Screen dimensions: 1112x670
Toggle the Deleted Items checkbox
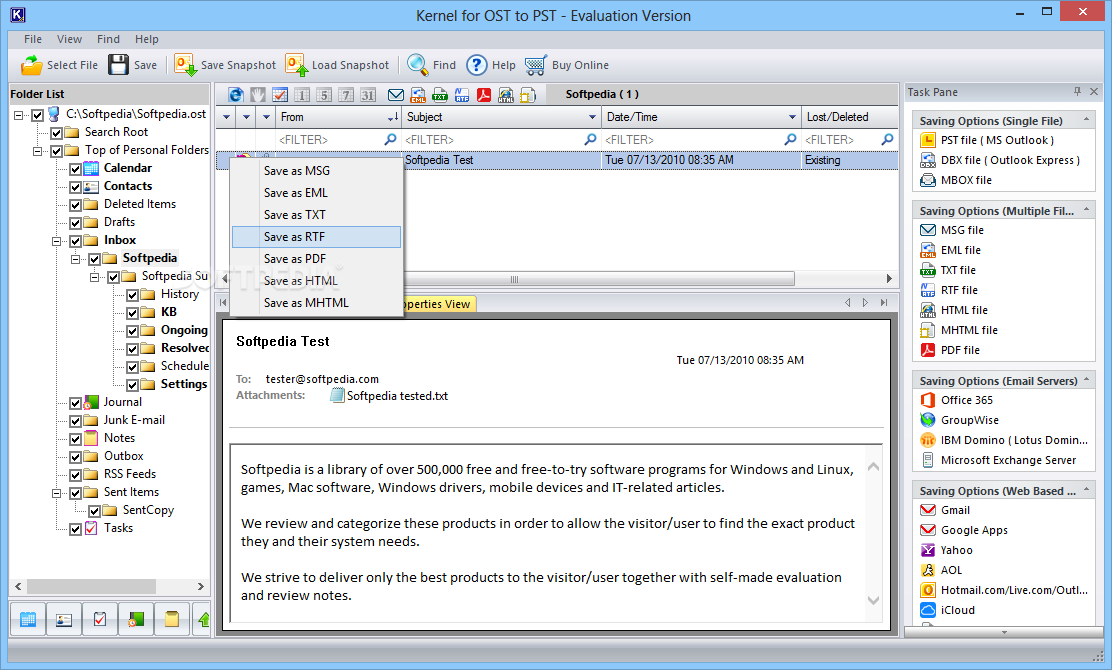coord(75,205)
